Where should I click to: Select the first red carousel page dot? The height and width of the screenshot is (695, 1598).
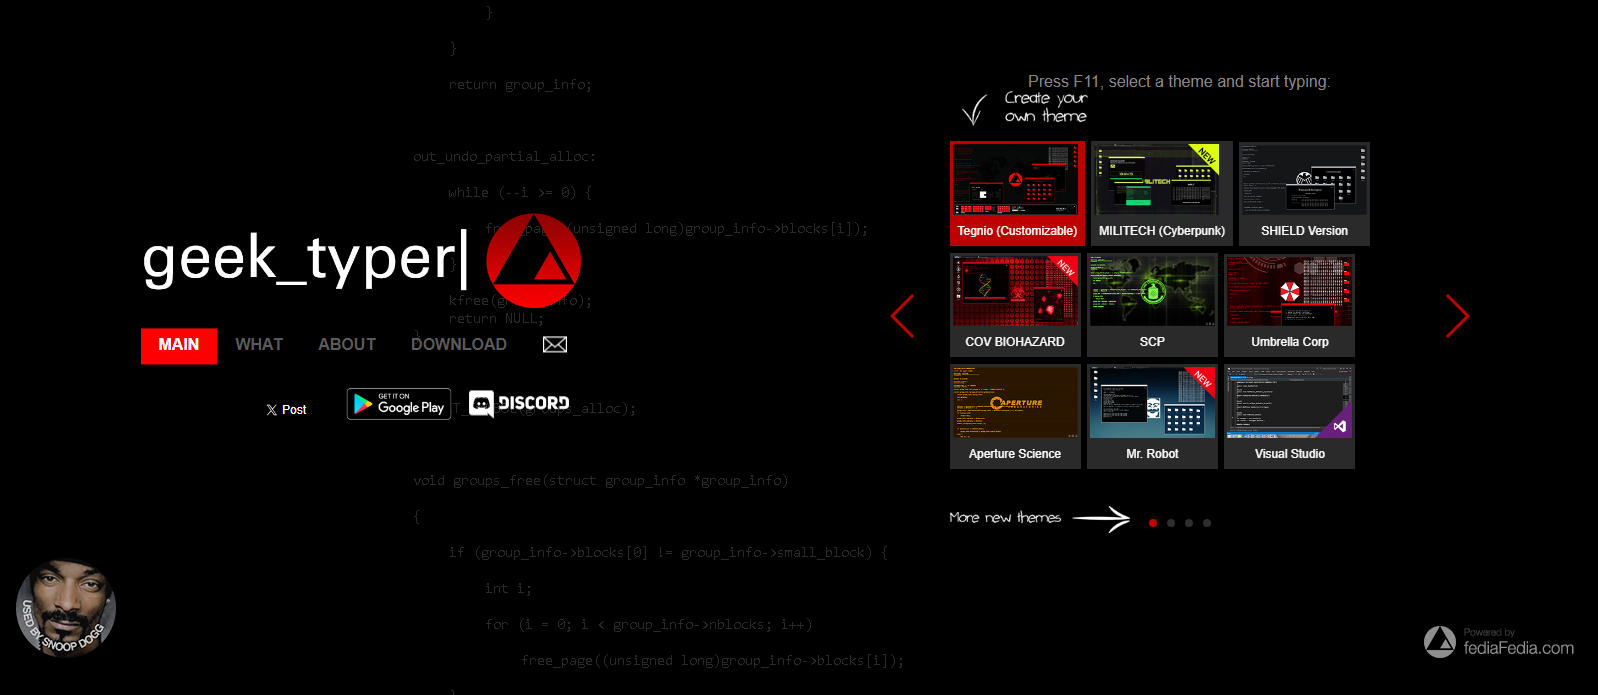(1153, 523)
